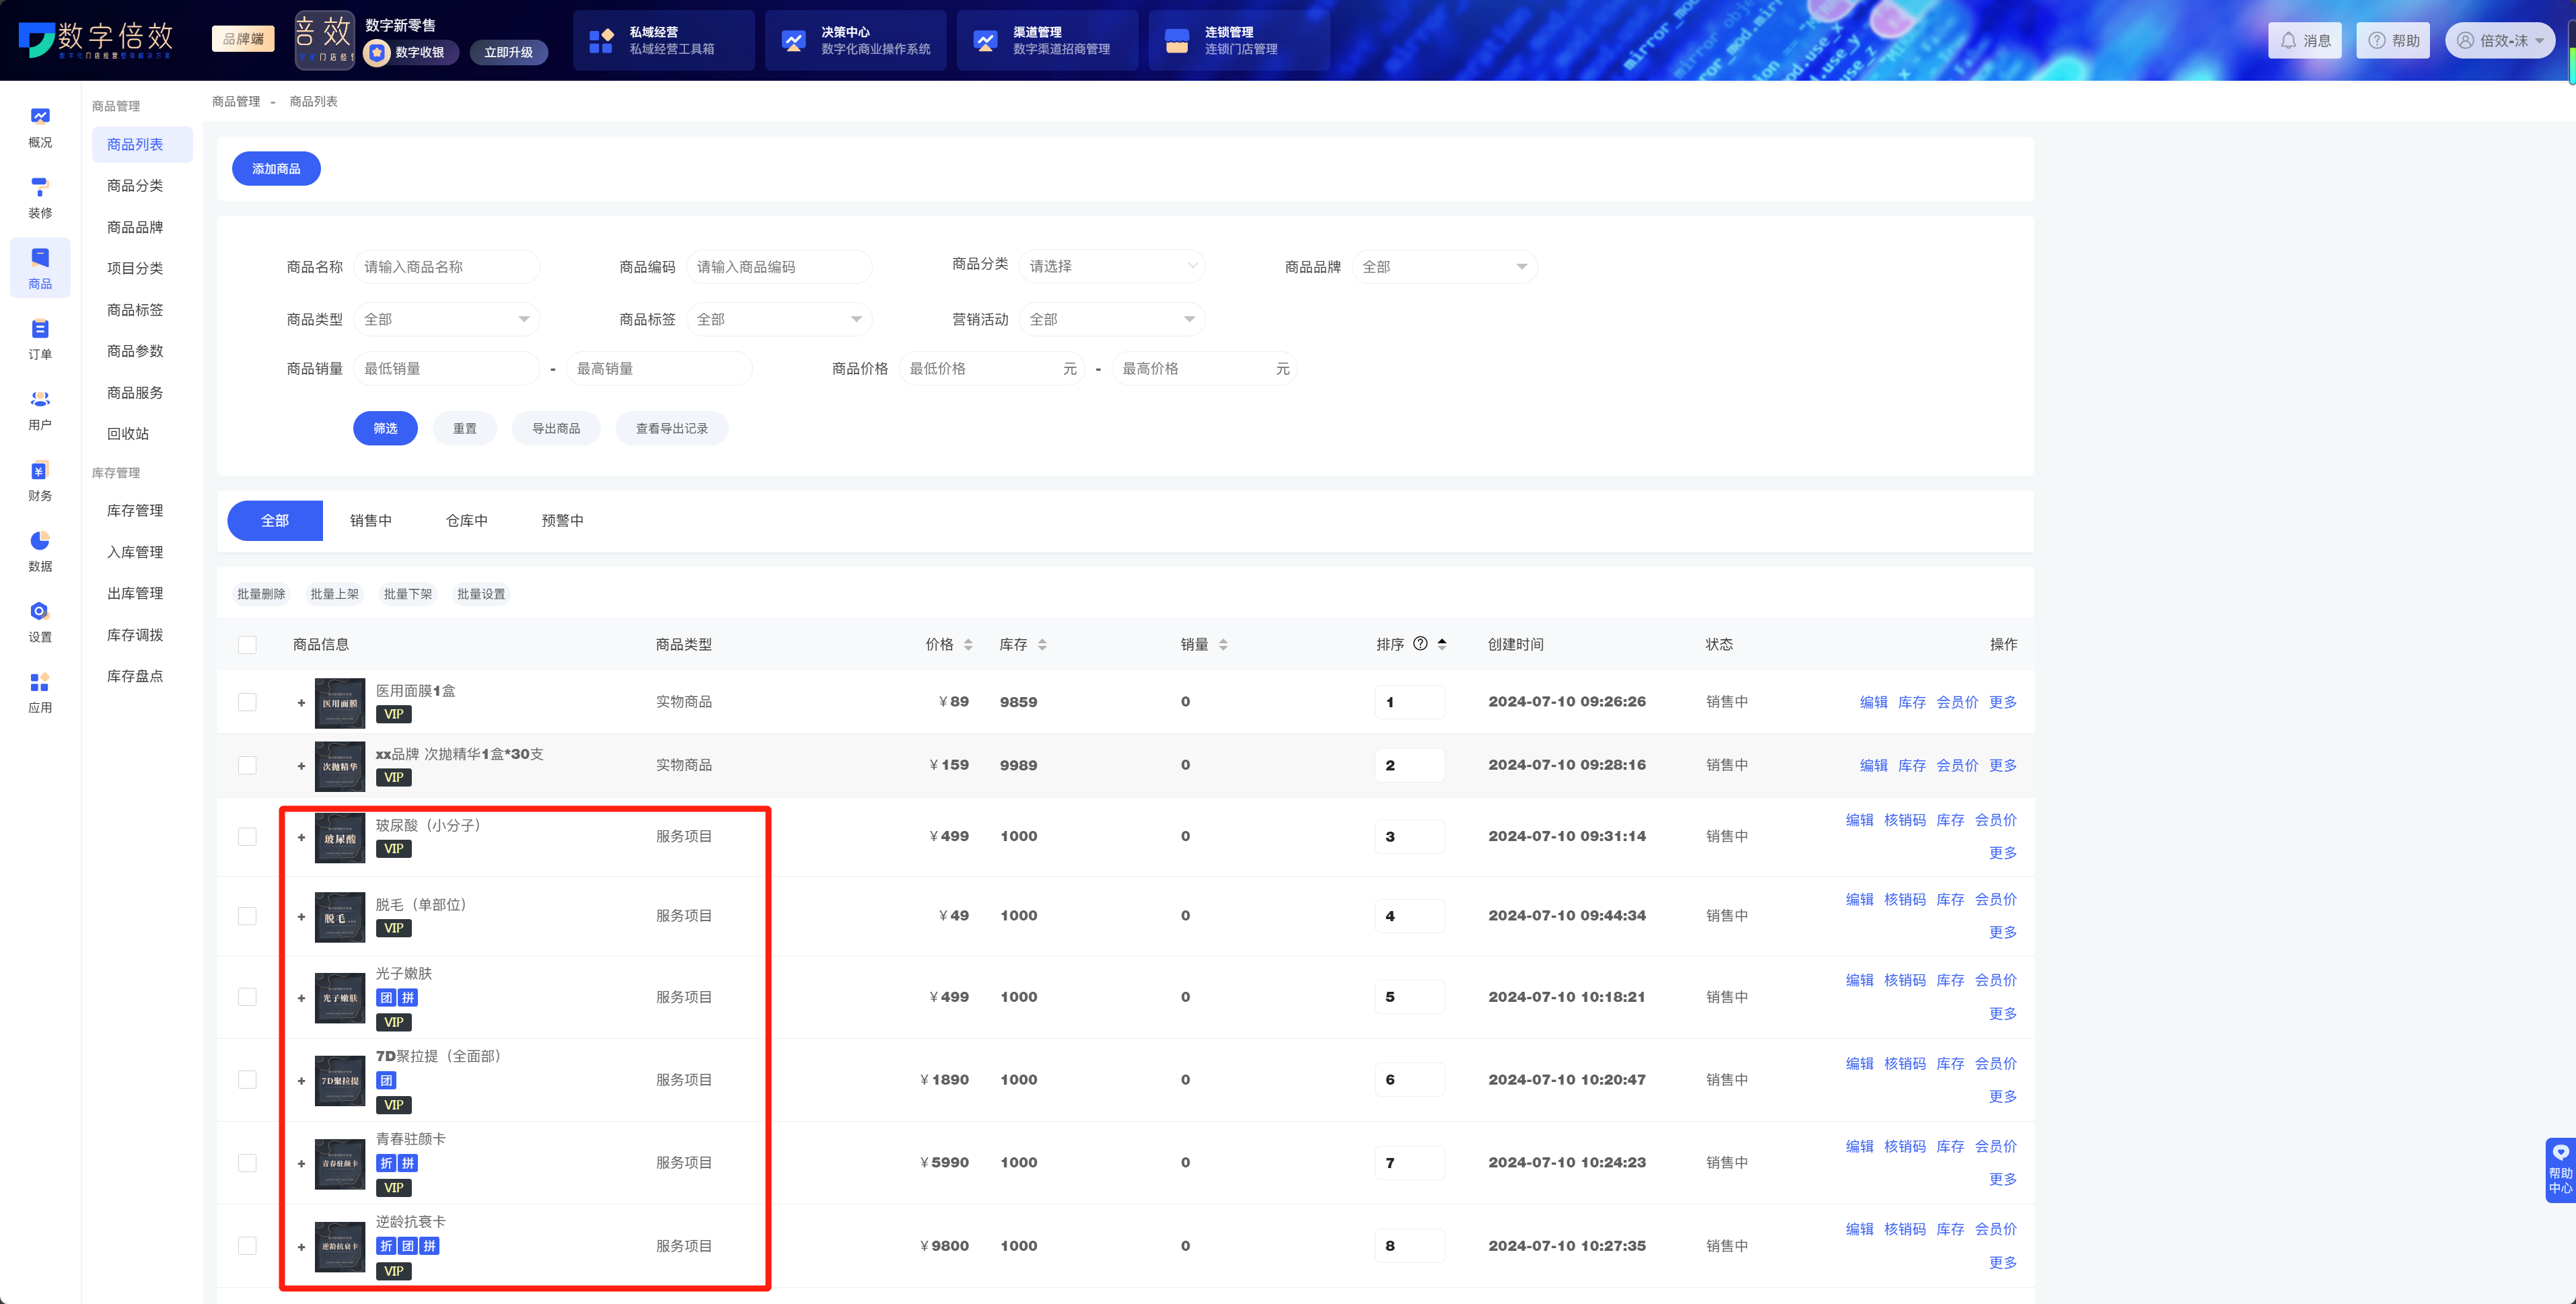The image size is (2576, 1304).
Task: Open the 商品分类 dropdown
Action: (x=1112, y=266)
